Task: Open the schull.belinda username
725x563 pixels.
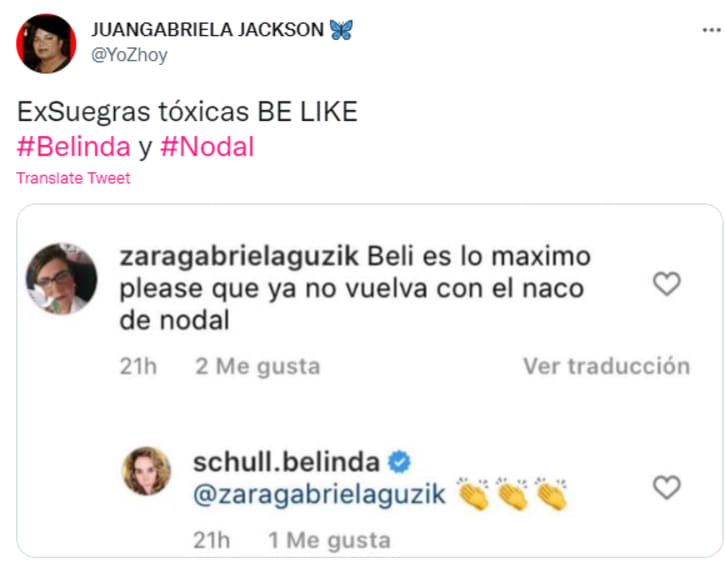Action: coord(286,462)
